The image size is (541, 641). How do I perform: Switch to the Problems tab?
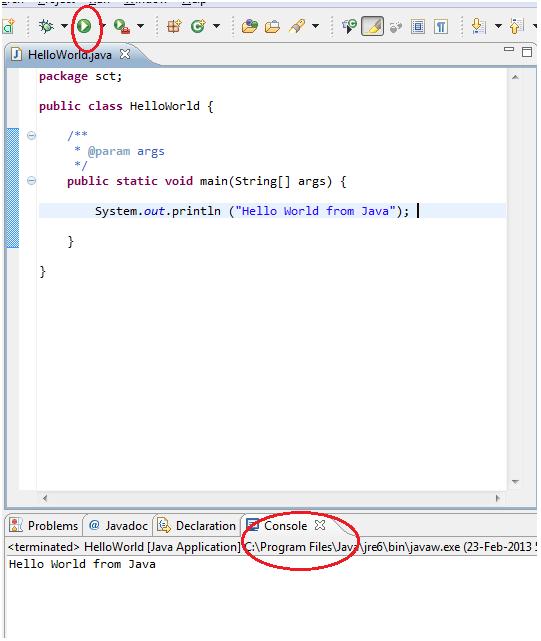click(x=44, y=526)
